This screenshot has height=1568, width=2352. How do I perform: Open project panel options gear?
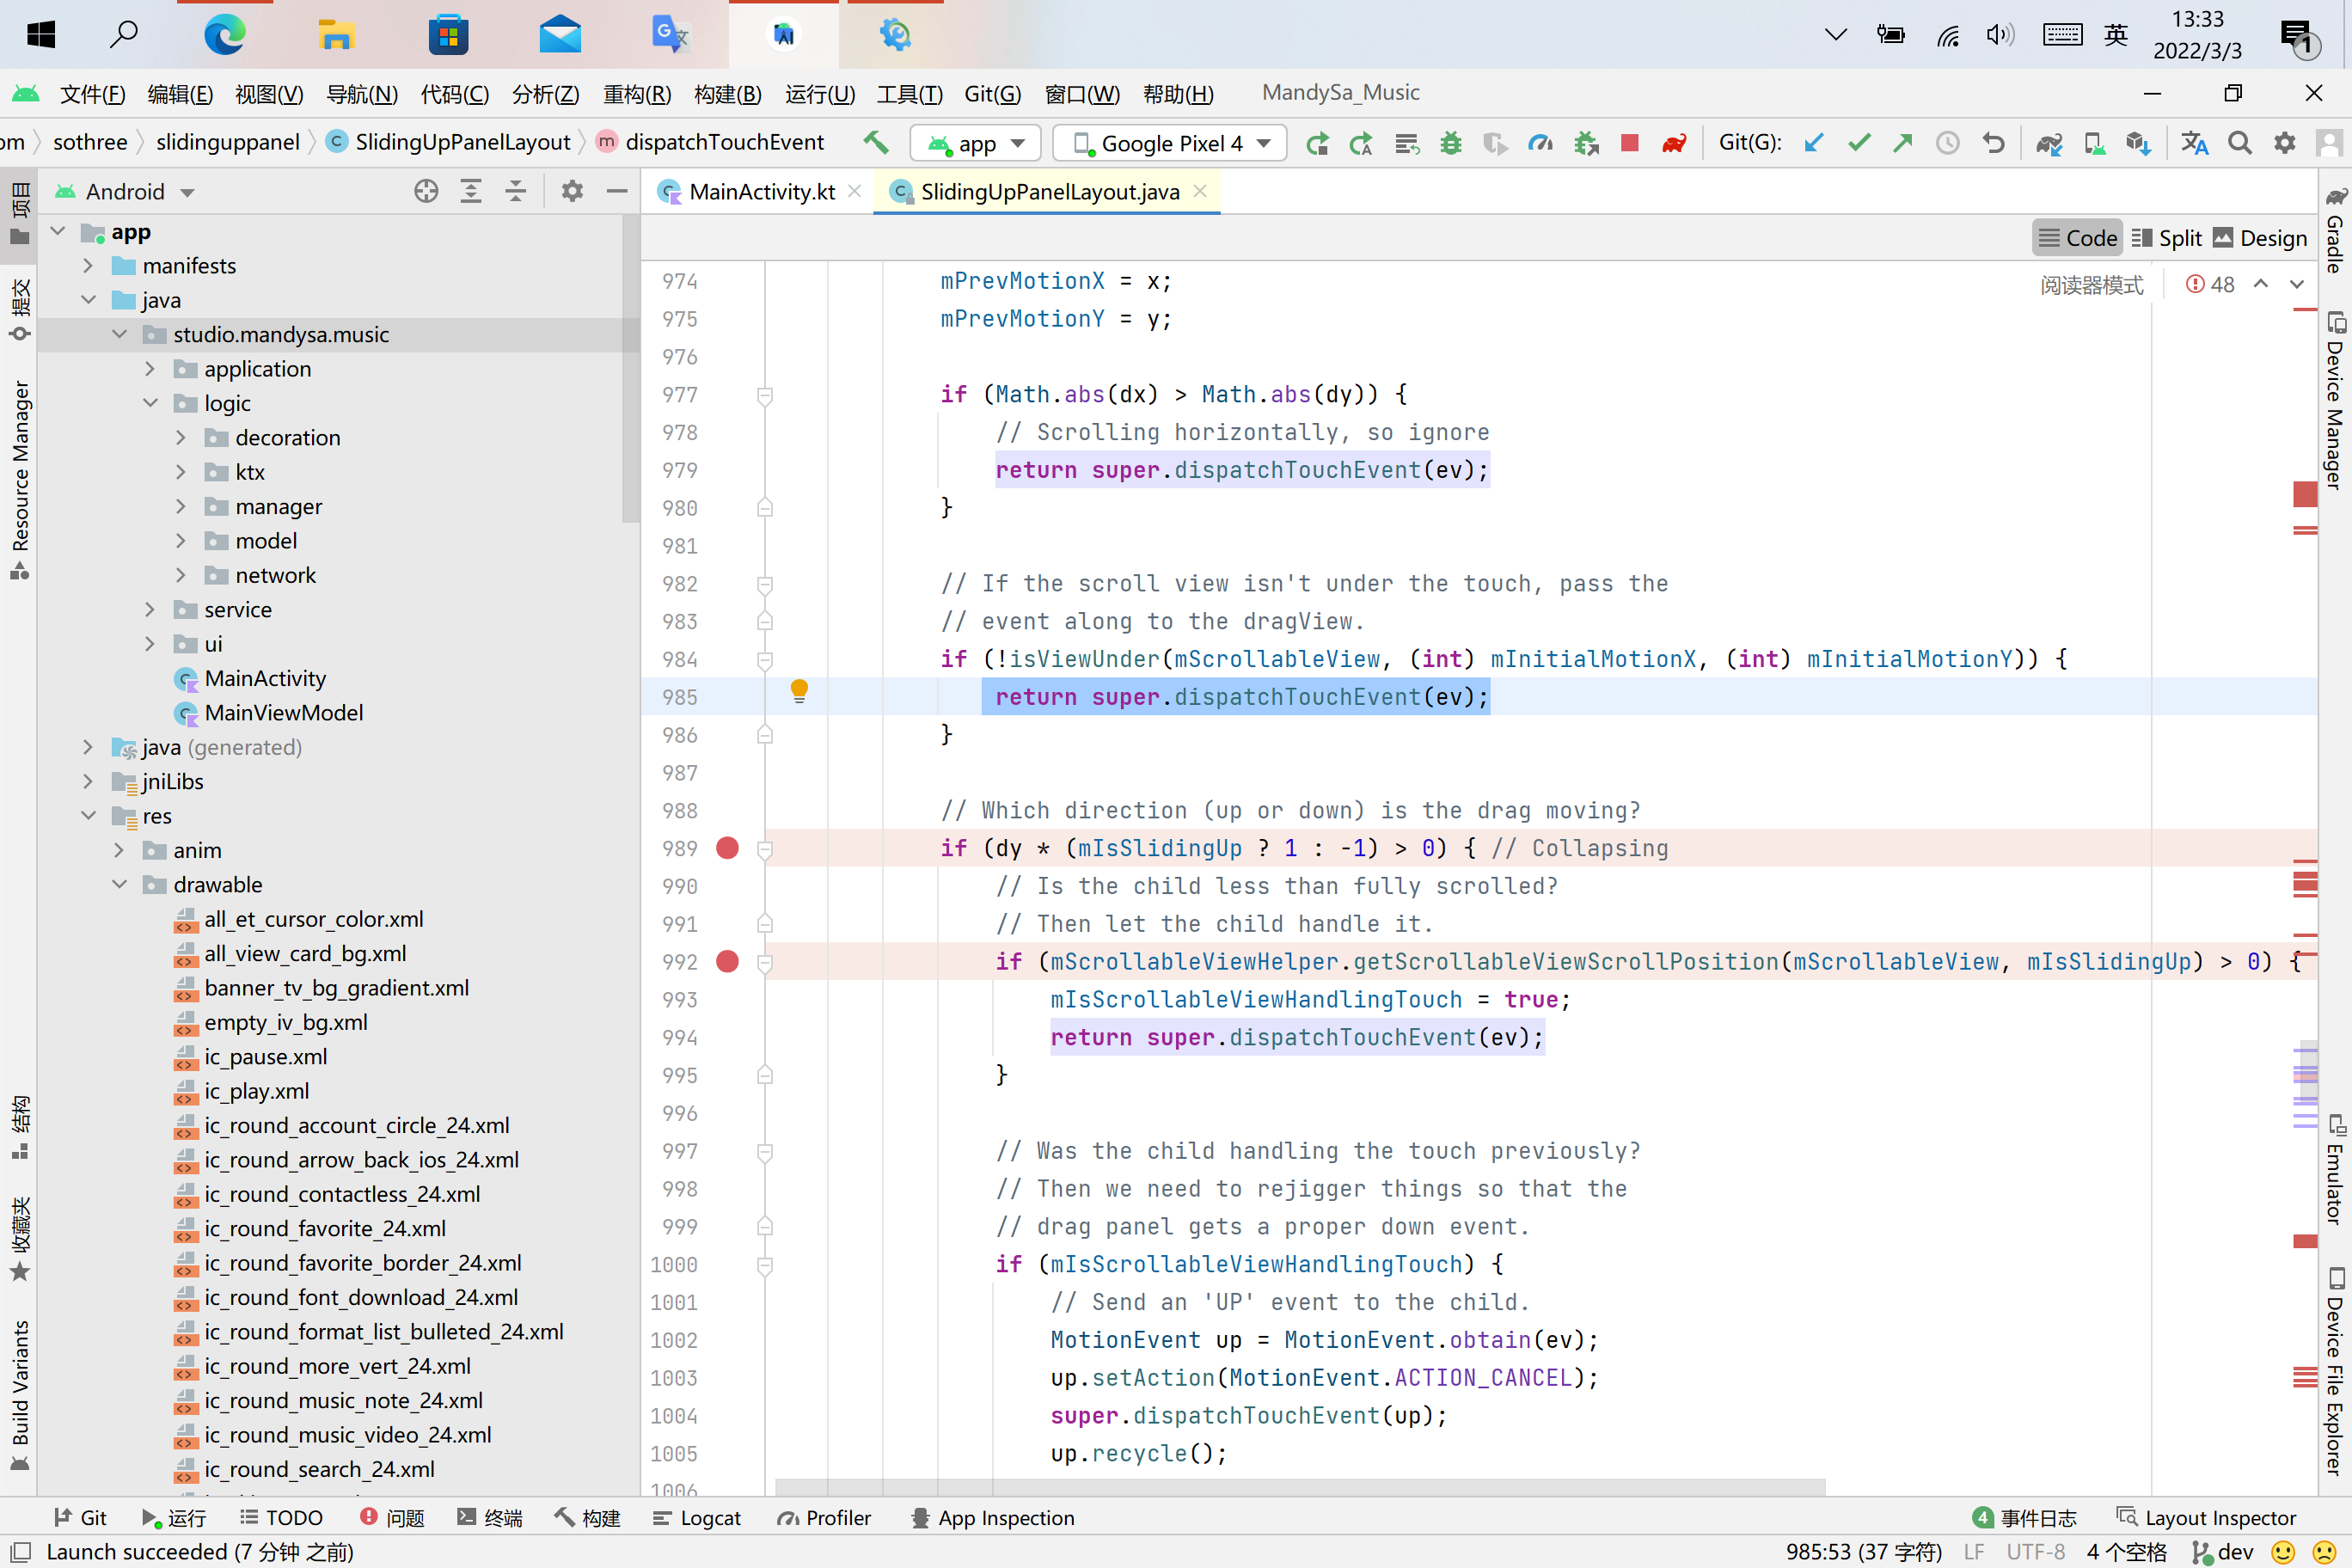point(572,191)
